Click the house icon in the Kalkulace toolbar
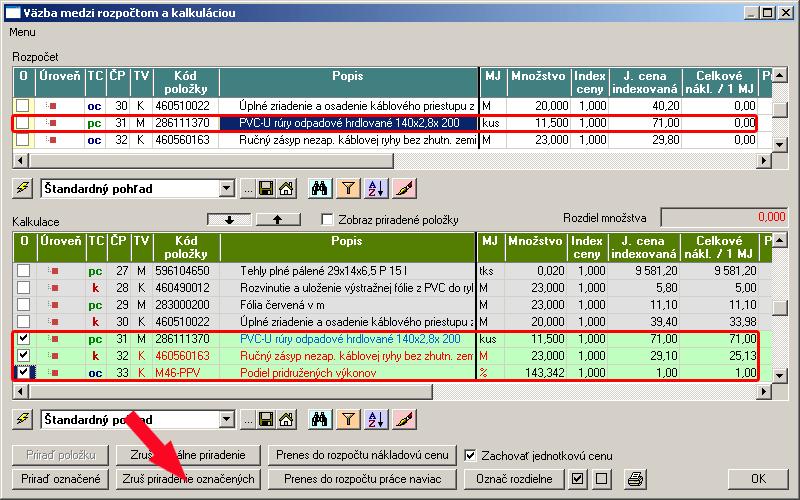The height and width of the screenshot is (500, 800). [286, 420]
